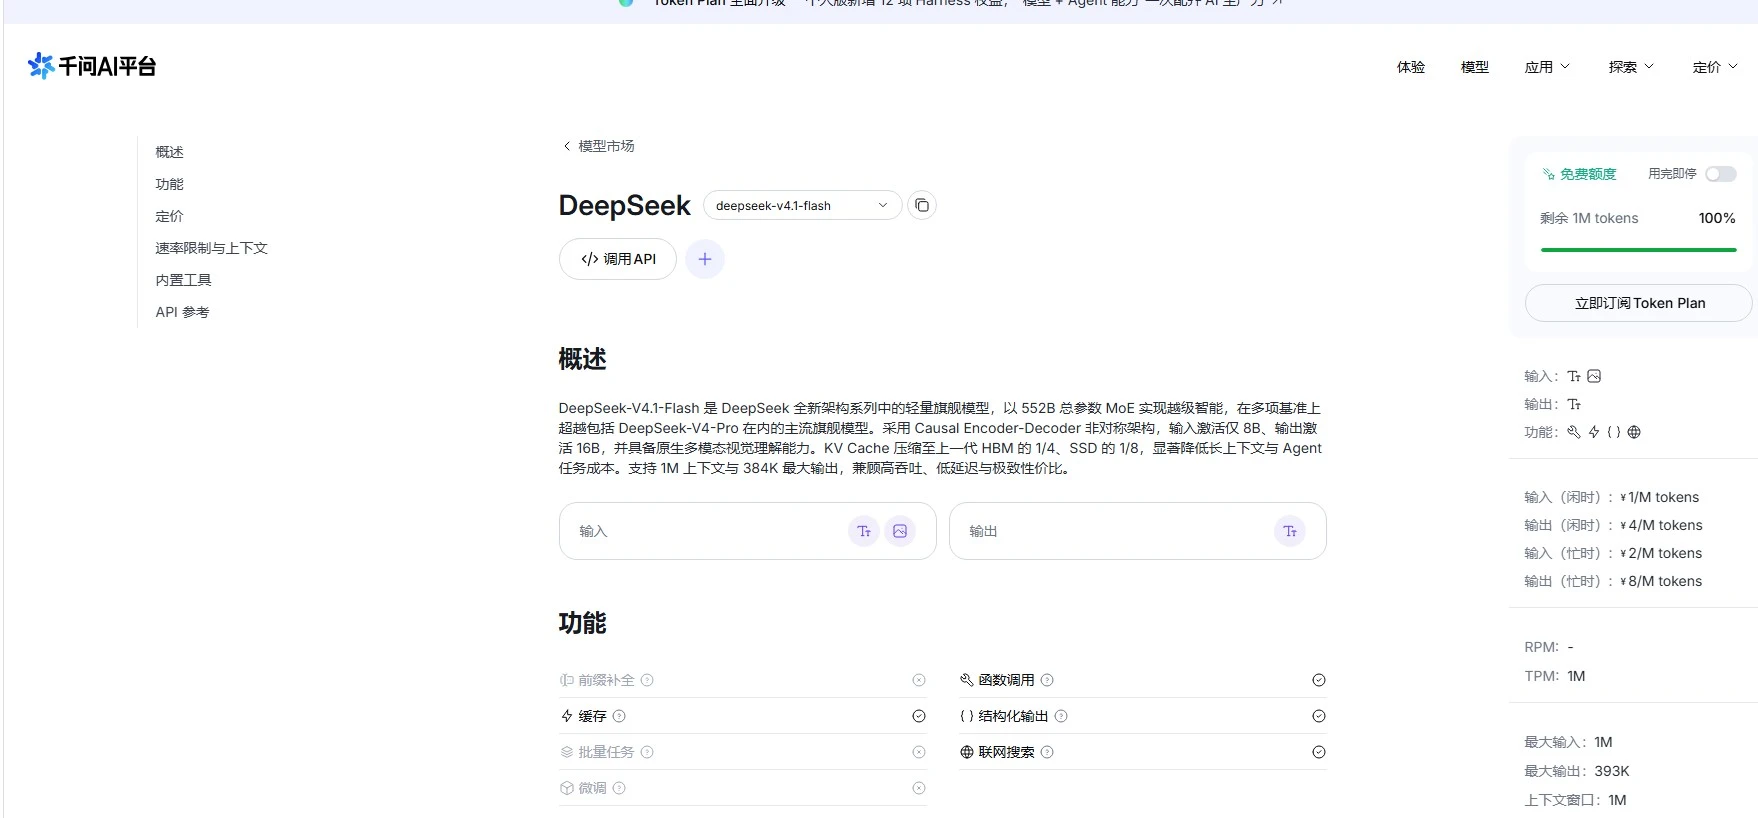
Task: Click the 千问AI平台 logo
Action: [x=92, y=66]
